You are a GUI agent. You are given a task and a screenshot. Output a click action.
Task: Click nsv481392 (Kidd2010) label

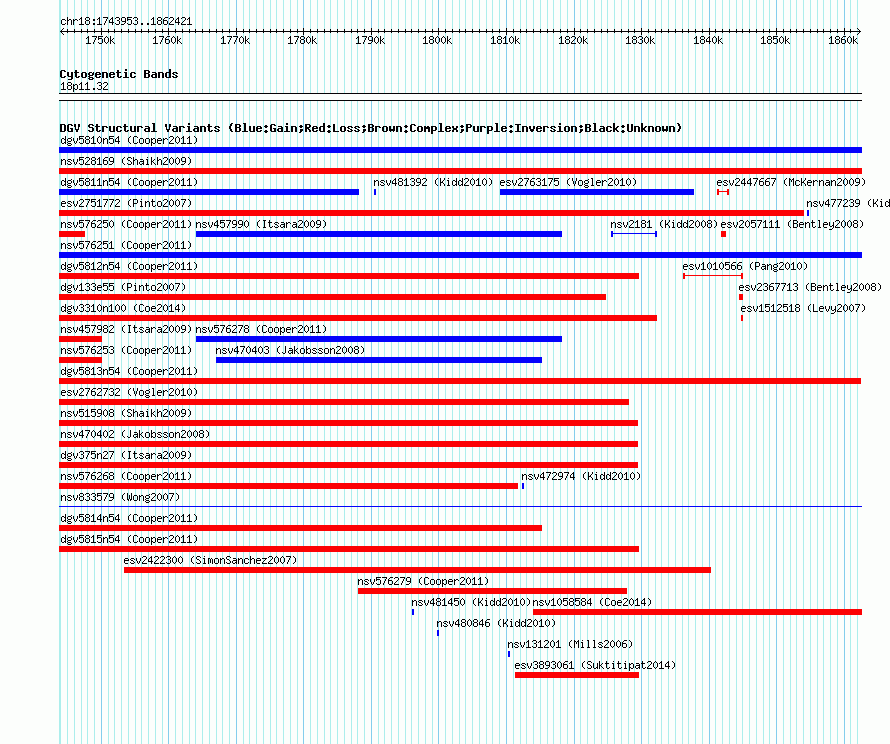tap(433, 182)
